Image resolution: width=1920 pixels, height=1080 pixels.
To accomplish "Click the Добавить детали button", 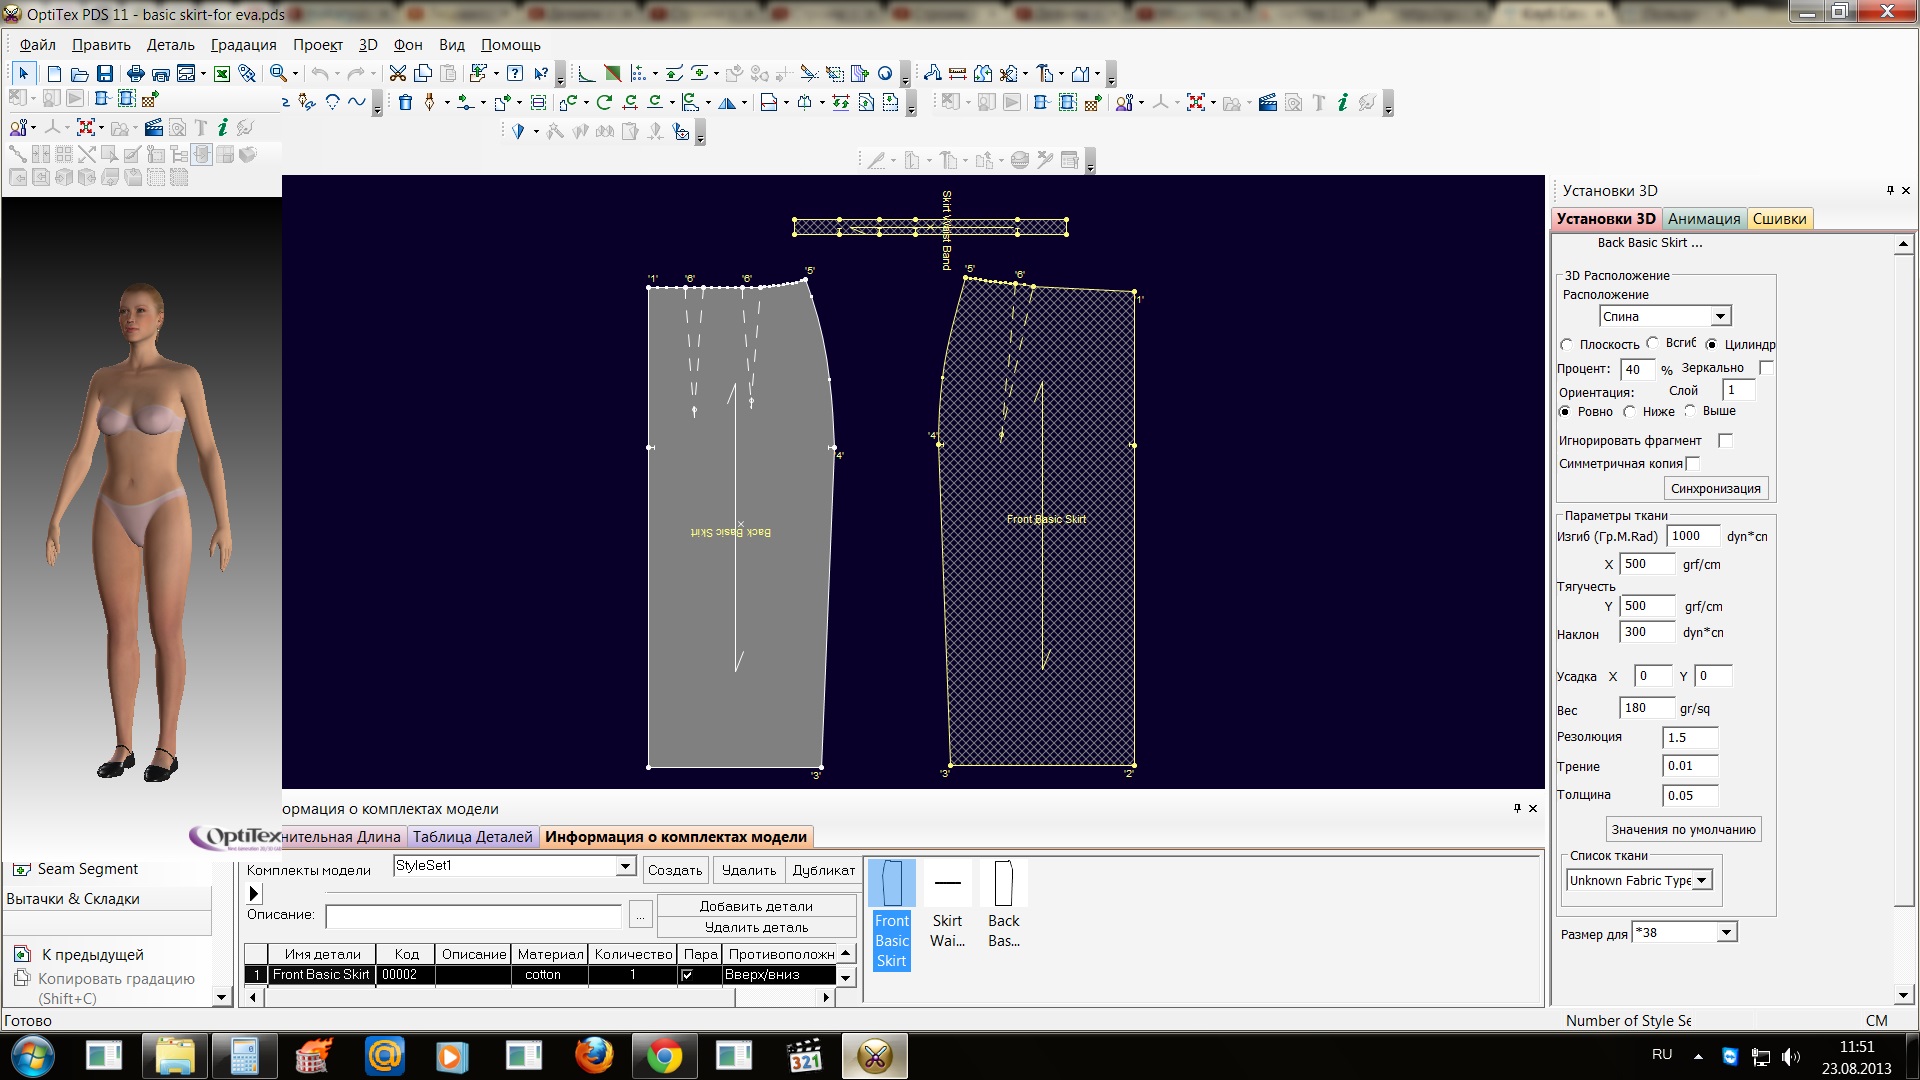I will [756, 906].
